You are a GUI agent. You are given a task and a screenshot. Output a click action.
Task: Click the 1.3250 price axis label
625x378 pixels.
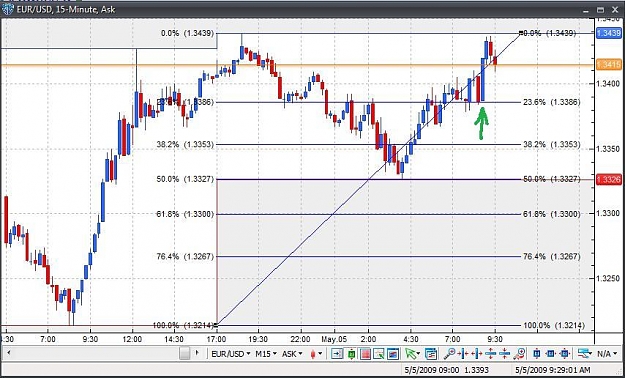pyautogui.click(x=608, y=278)
